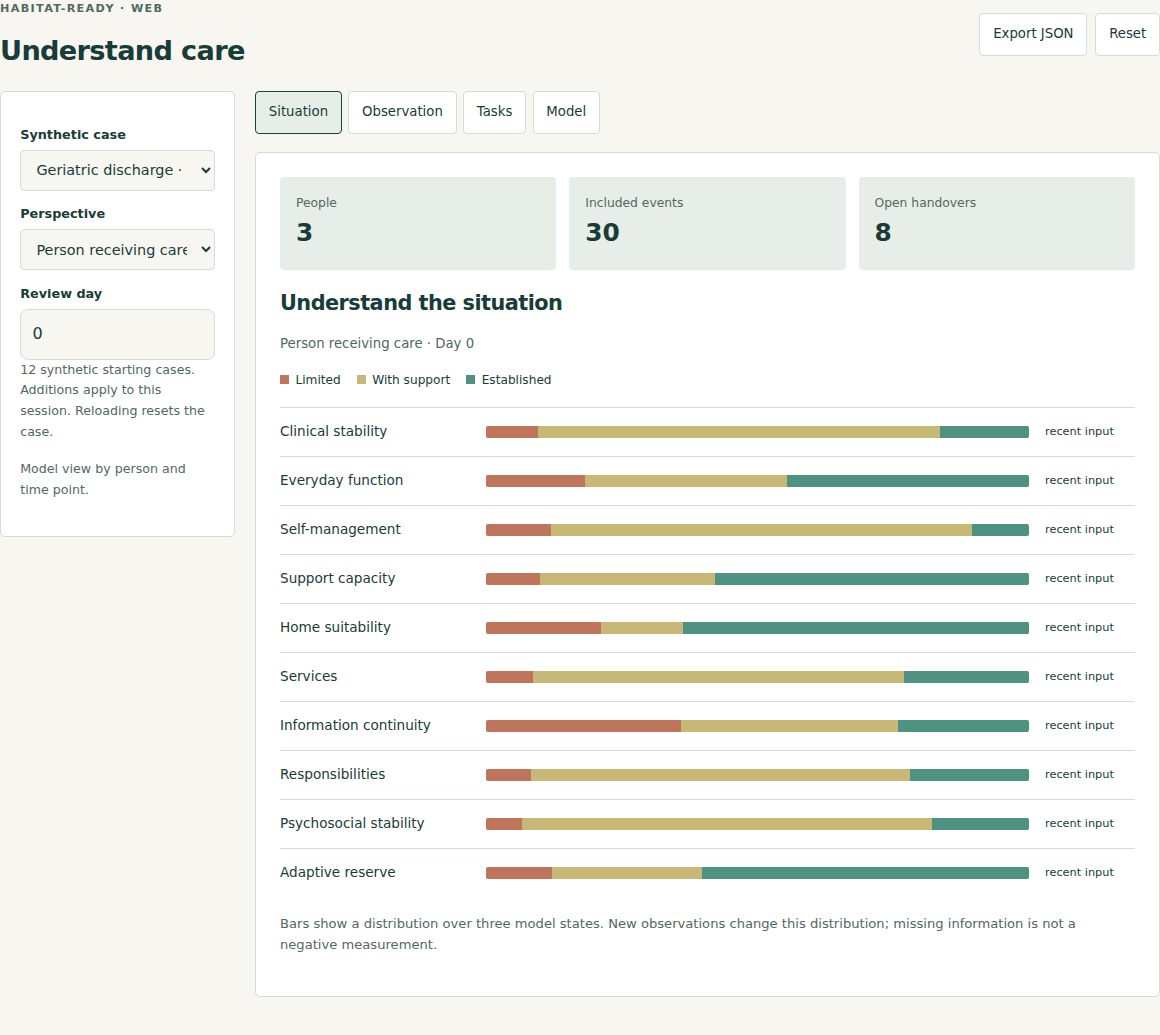This screenshot has height=1035, width=1160.
Task: Click the Adaptive reserve row label
Action: [x=338, y=872]
